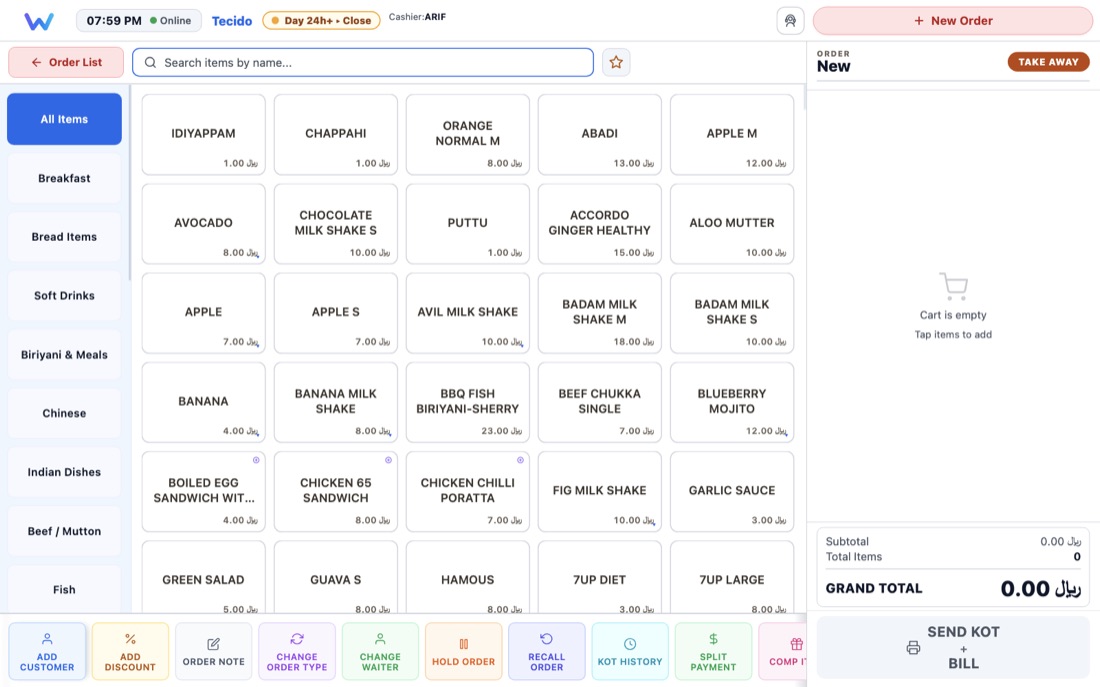Click the Recall Order undo icon

click(546, 639)
